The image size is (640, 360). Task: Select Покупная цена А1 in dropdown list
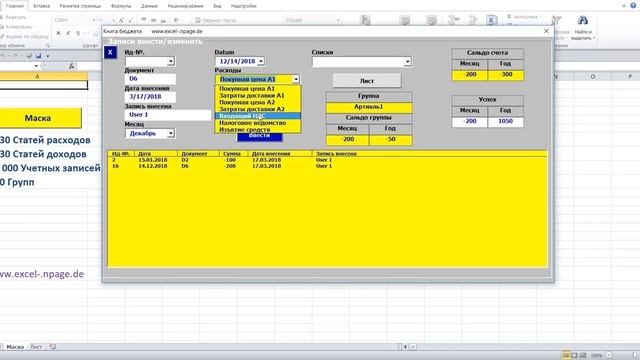258,89
